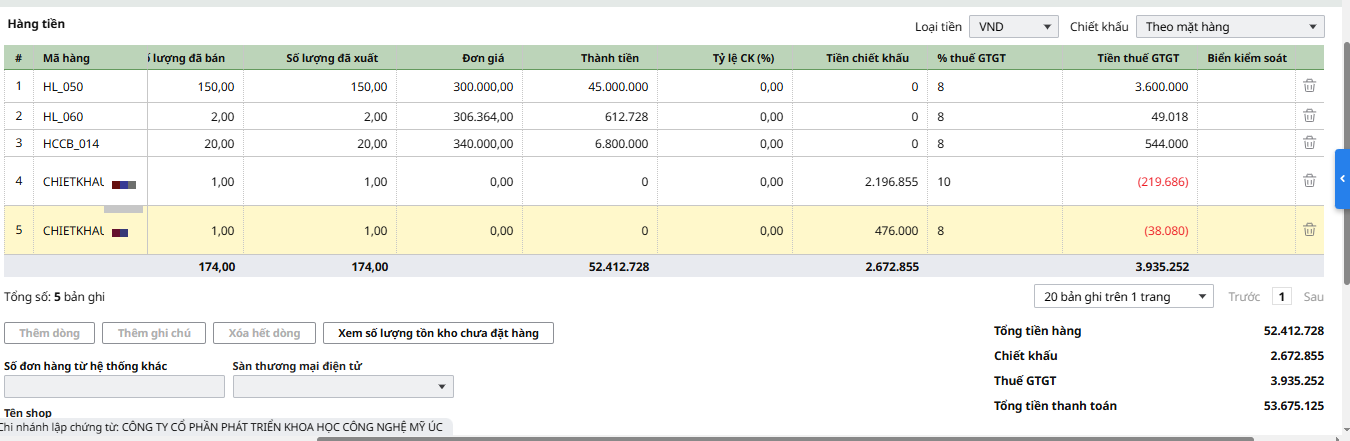This screenshot has height=441, width=1350.
Task: Expand the blue side panel arrow
Action: pos(1342,179)
